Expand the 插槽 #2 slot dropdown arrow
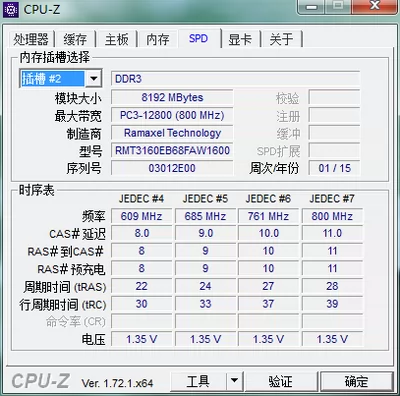 tap(94, 79)
